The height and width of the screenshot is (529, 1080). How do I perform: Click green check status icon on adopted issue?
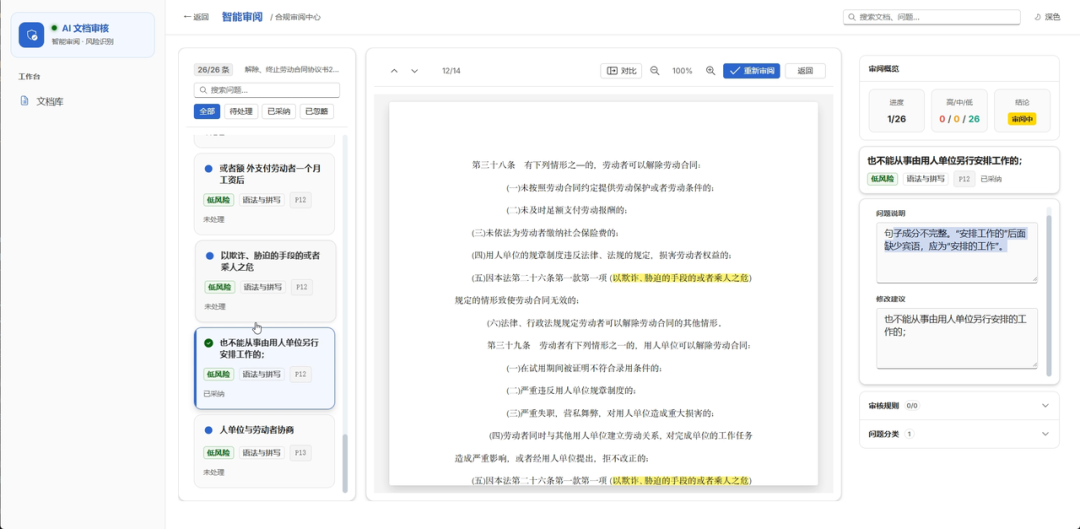(209, 342)
